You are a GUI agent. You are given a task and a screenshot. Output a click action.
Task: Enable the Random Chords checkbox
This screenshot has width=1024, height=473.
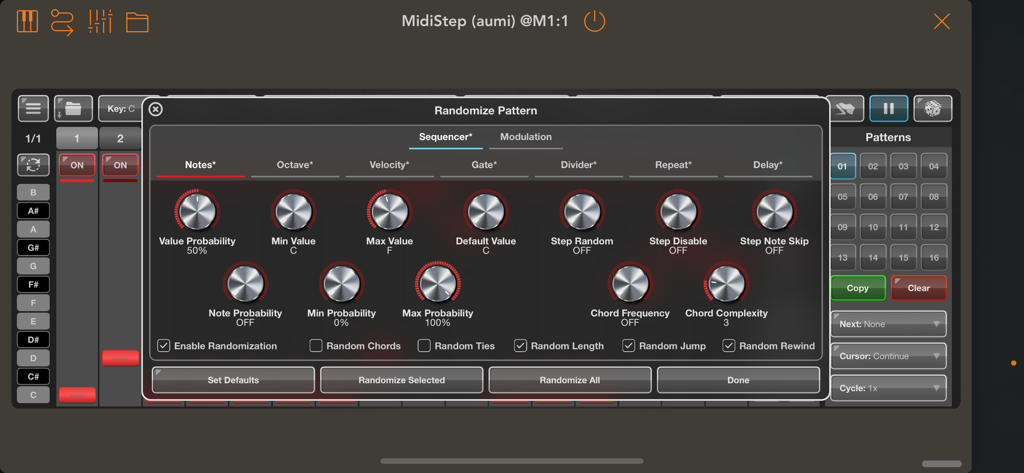[x=316, y=346]
